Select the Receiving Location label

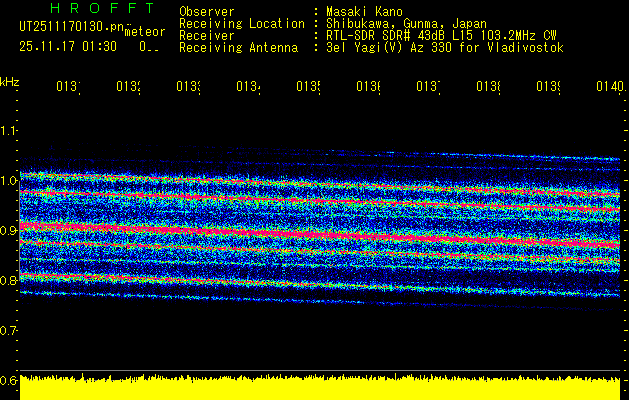[241, 23]
